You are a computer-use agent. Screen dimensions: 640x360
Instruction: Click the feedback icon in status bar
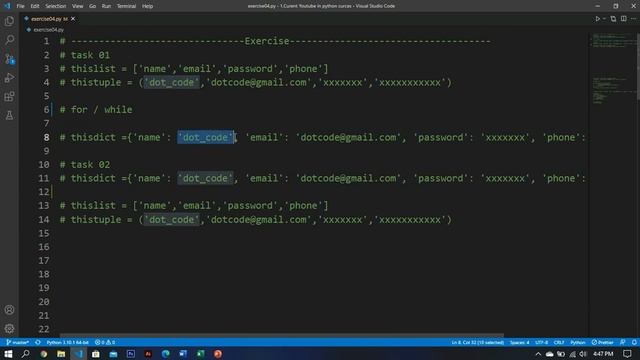[622, 342]
